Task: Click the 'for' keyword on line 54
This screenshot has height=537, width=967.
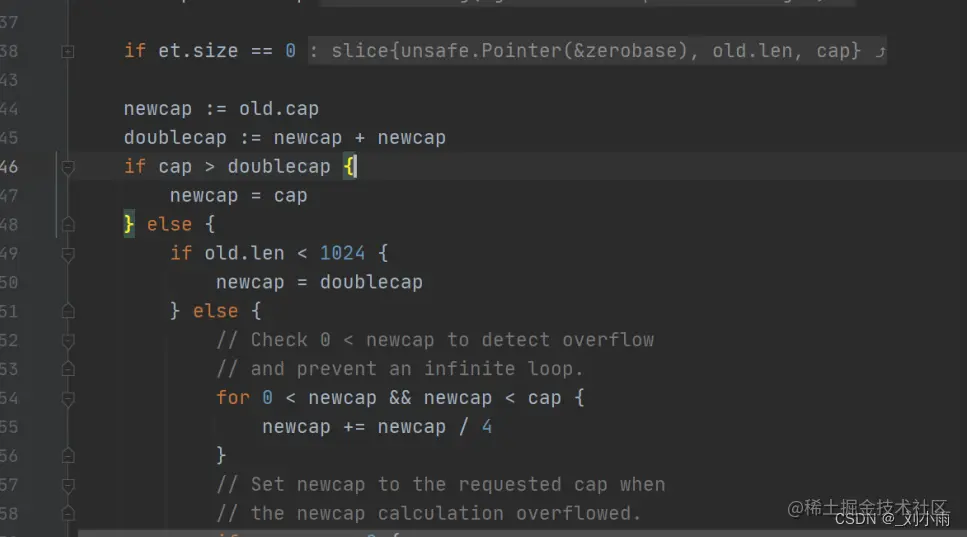Action: tap(232, 398)
